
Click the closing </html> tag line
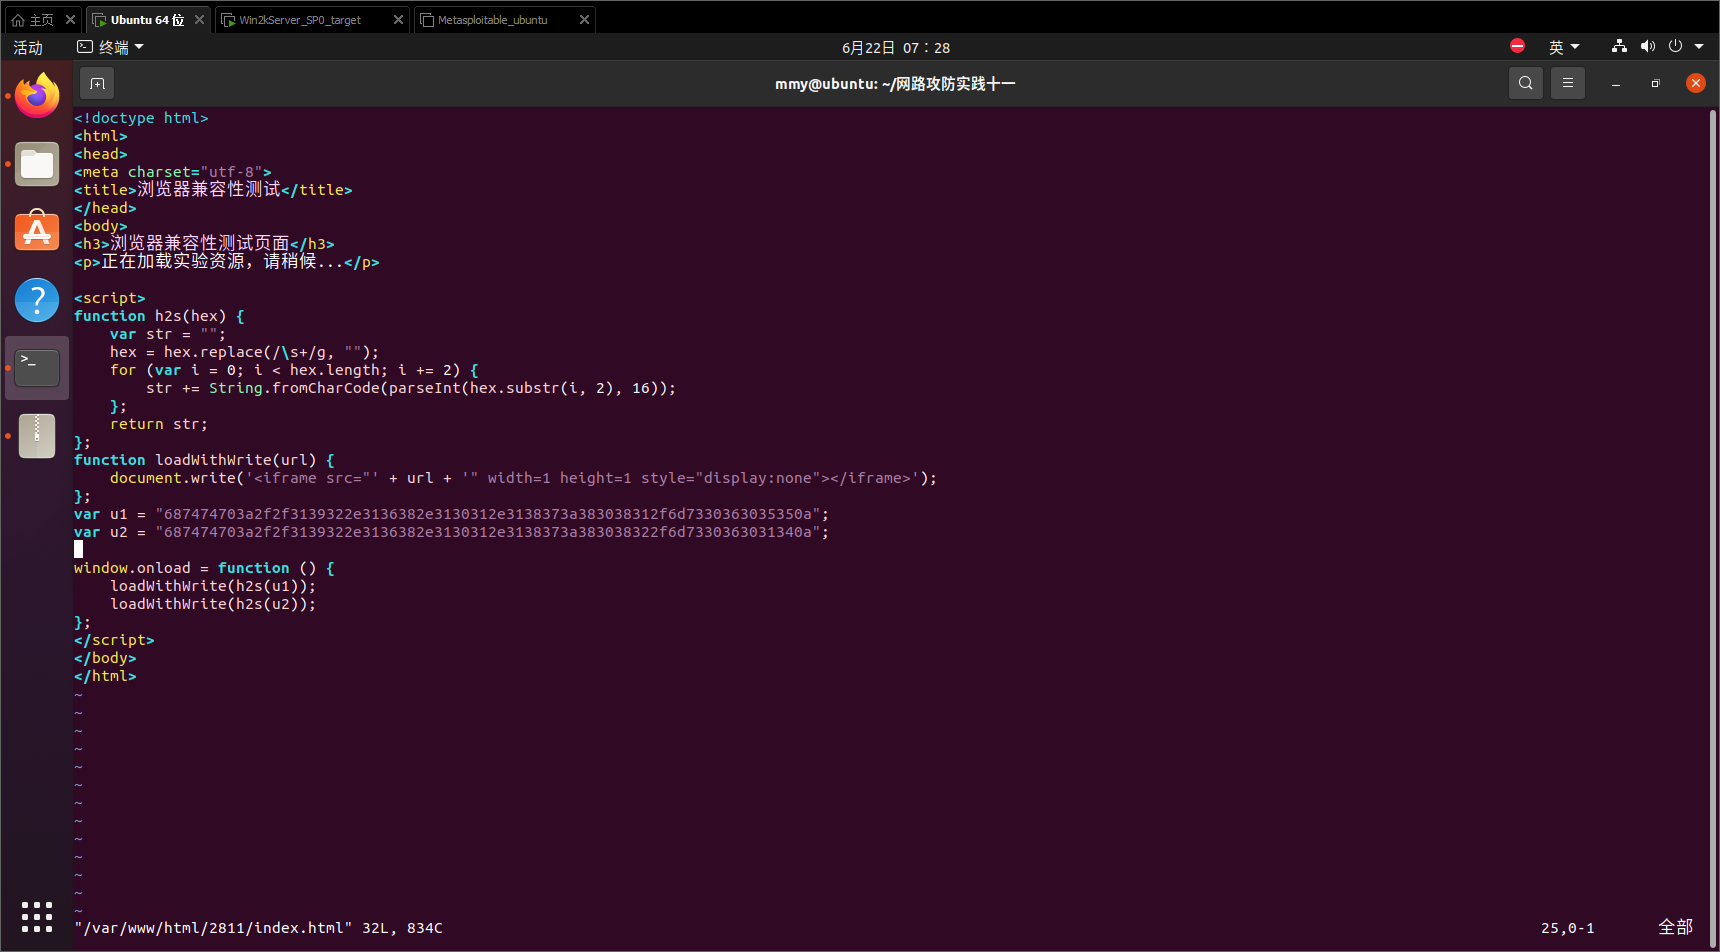(105, 676)
